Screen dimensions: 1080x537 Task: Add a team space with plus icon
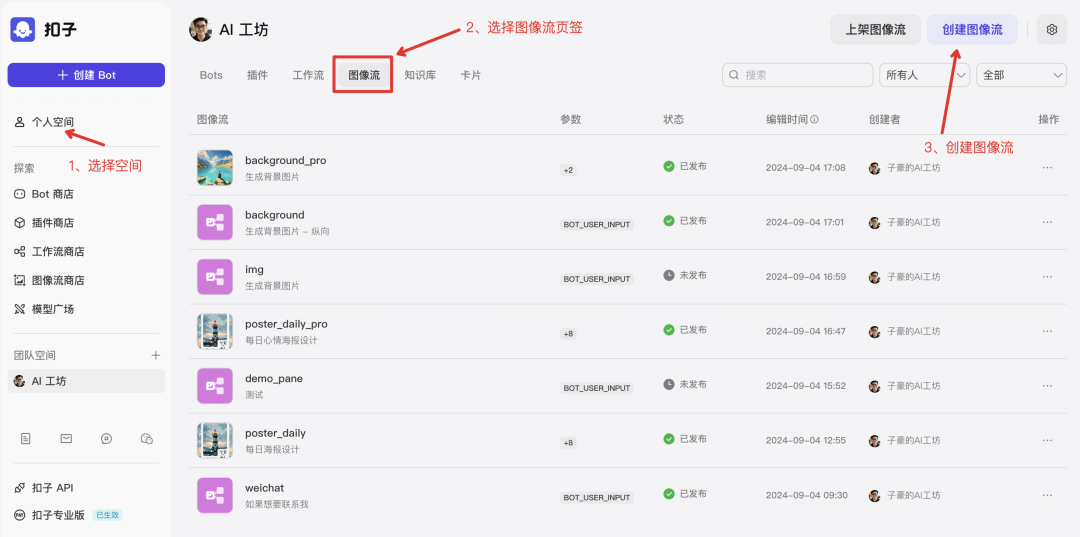[x=156, y=355]
